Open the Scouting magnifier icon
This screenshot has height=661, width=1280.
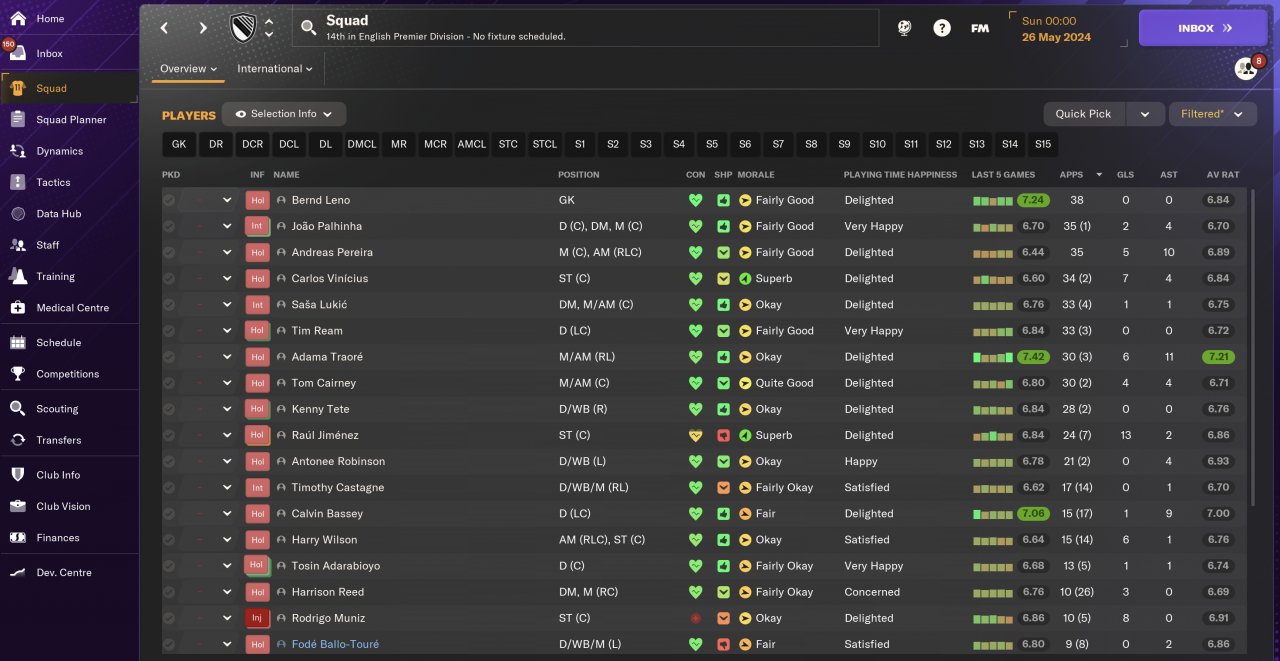(x=18, y=408)
